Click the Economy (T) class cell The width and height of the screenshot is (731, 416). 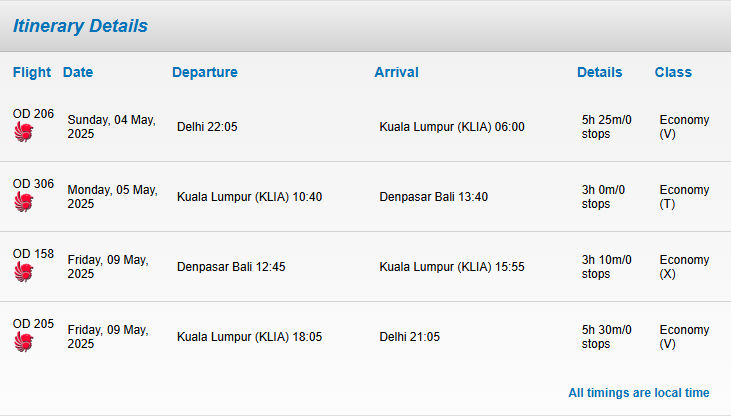[684, 197]
